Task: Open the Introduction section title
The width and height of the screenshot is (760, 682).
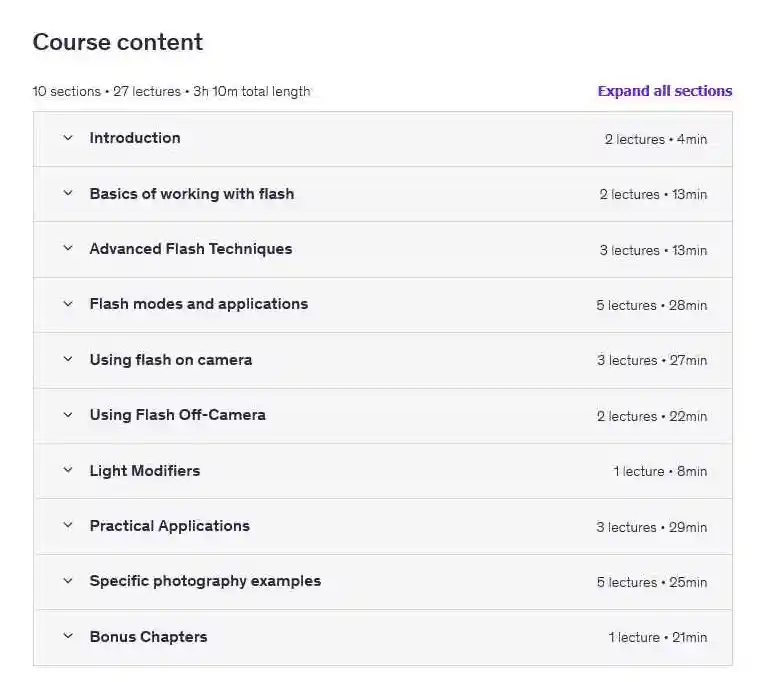Action: (135, 138)
